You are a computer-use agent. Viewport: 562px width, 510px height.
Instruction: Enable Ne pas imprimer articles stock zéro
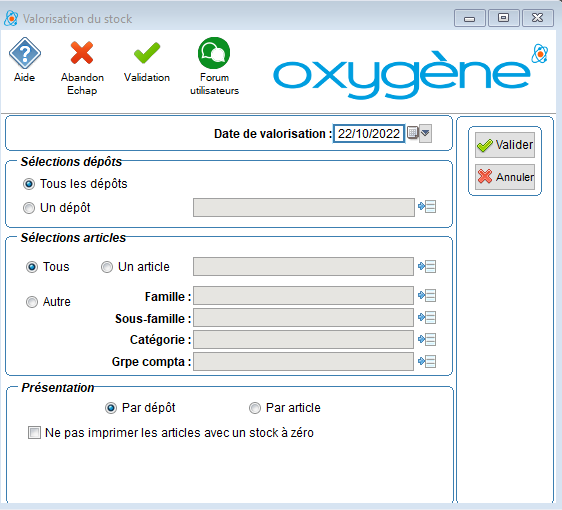[34, 433]
